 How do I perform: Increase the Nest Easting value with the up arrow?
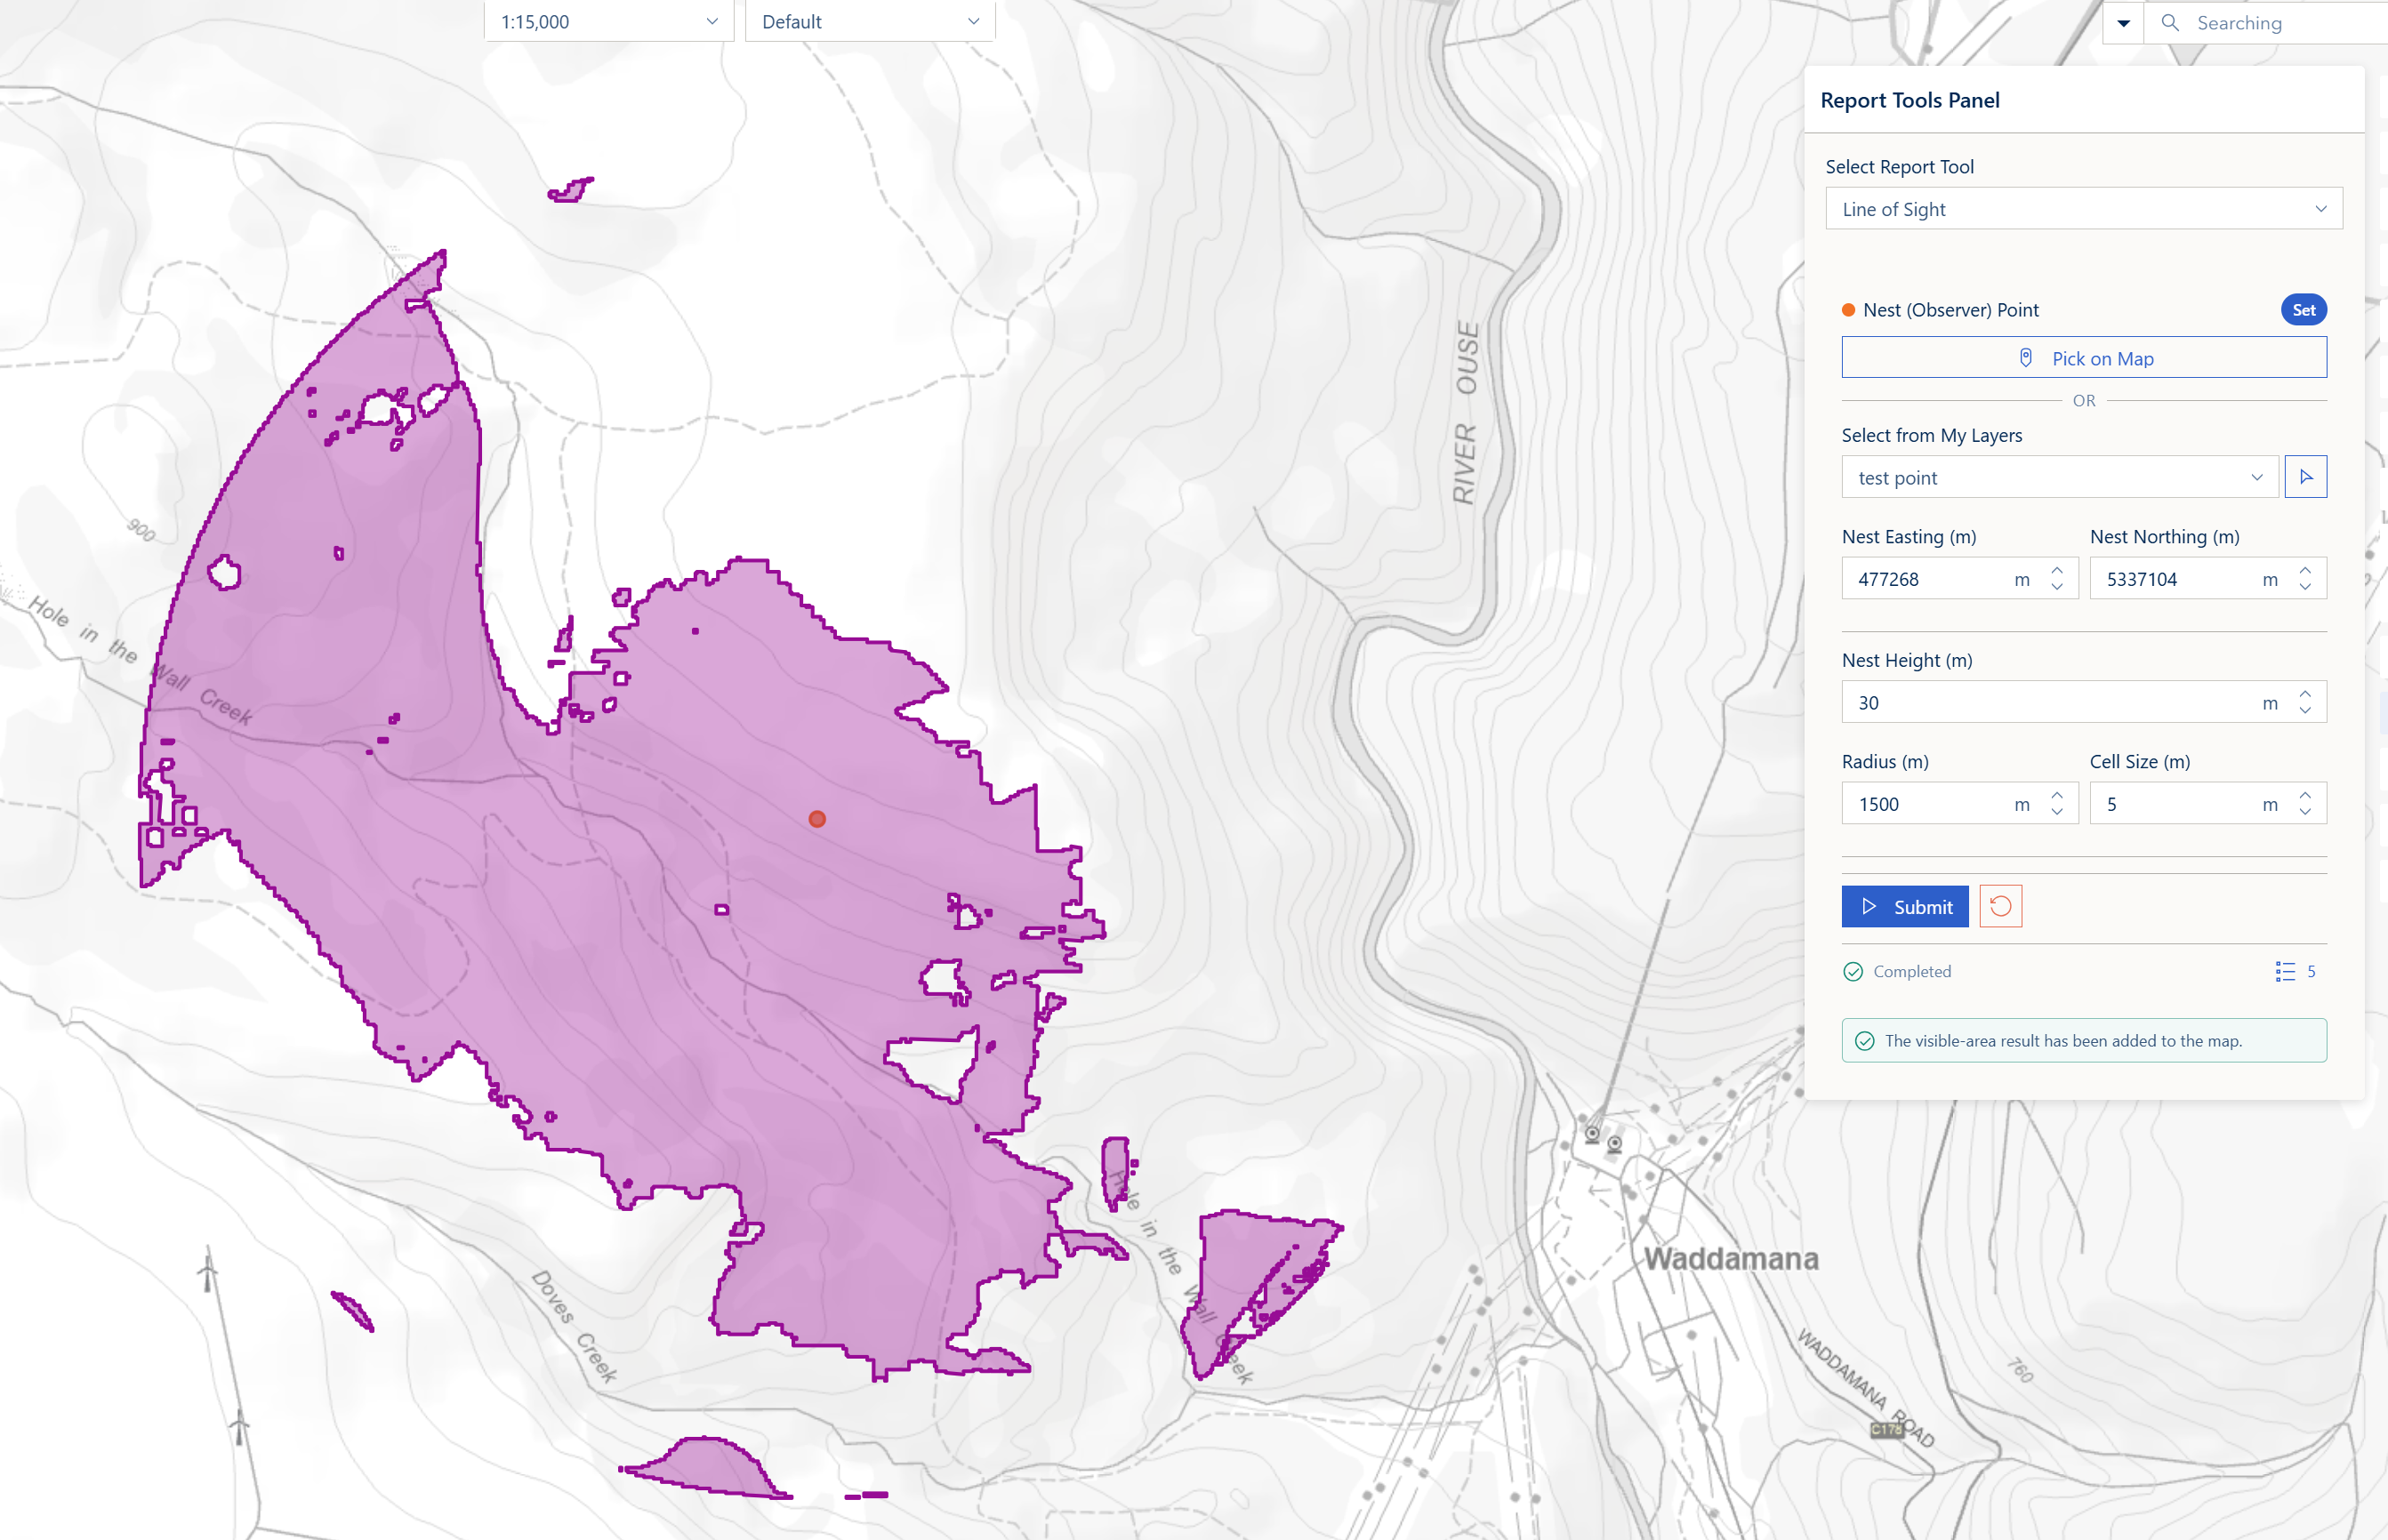2057,570
